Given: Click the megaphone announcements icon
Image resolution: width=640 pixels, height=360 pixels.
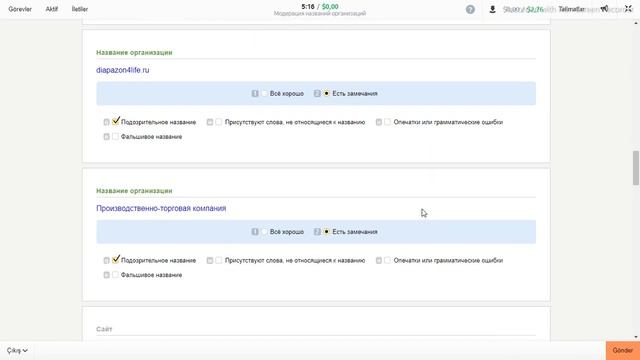Looking at the screenshot, I should point(604,9).
